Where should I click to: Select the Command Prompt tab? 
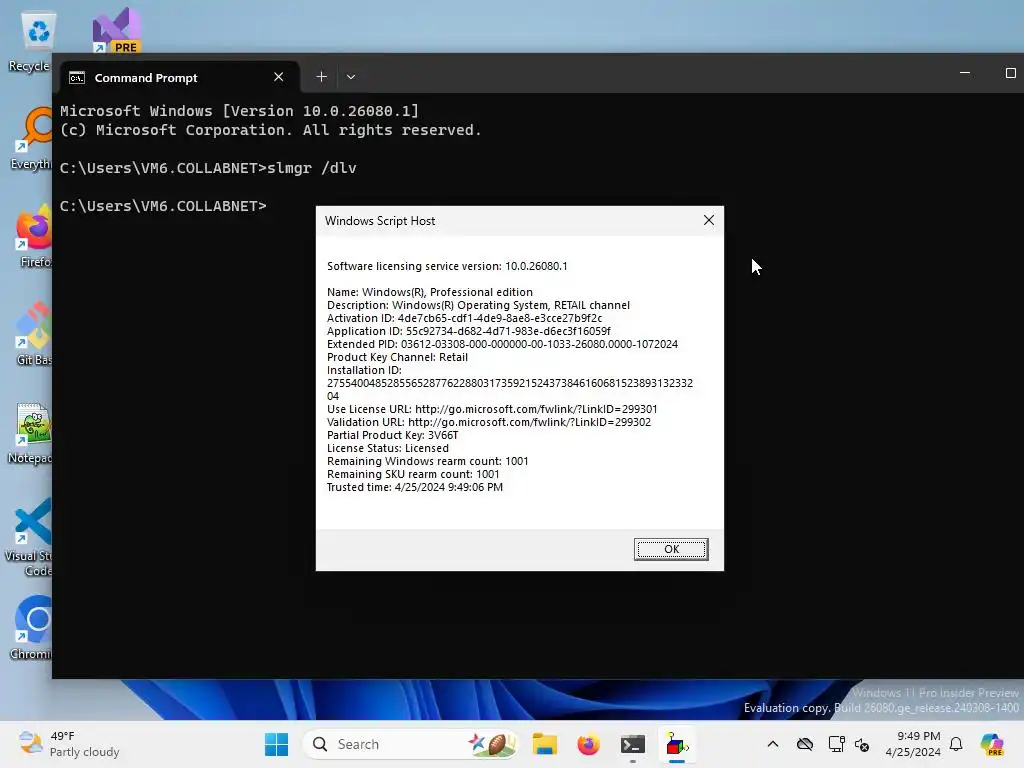[179, 77]
